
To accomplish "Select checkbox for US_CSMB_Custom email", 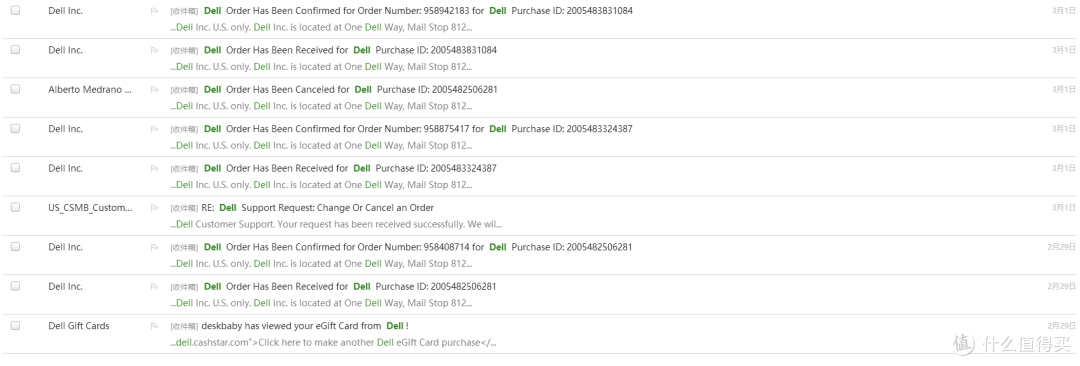I will click(16, 207).
